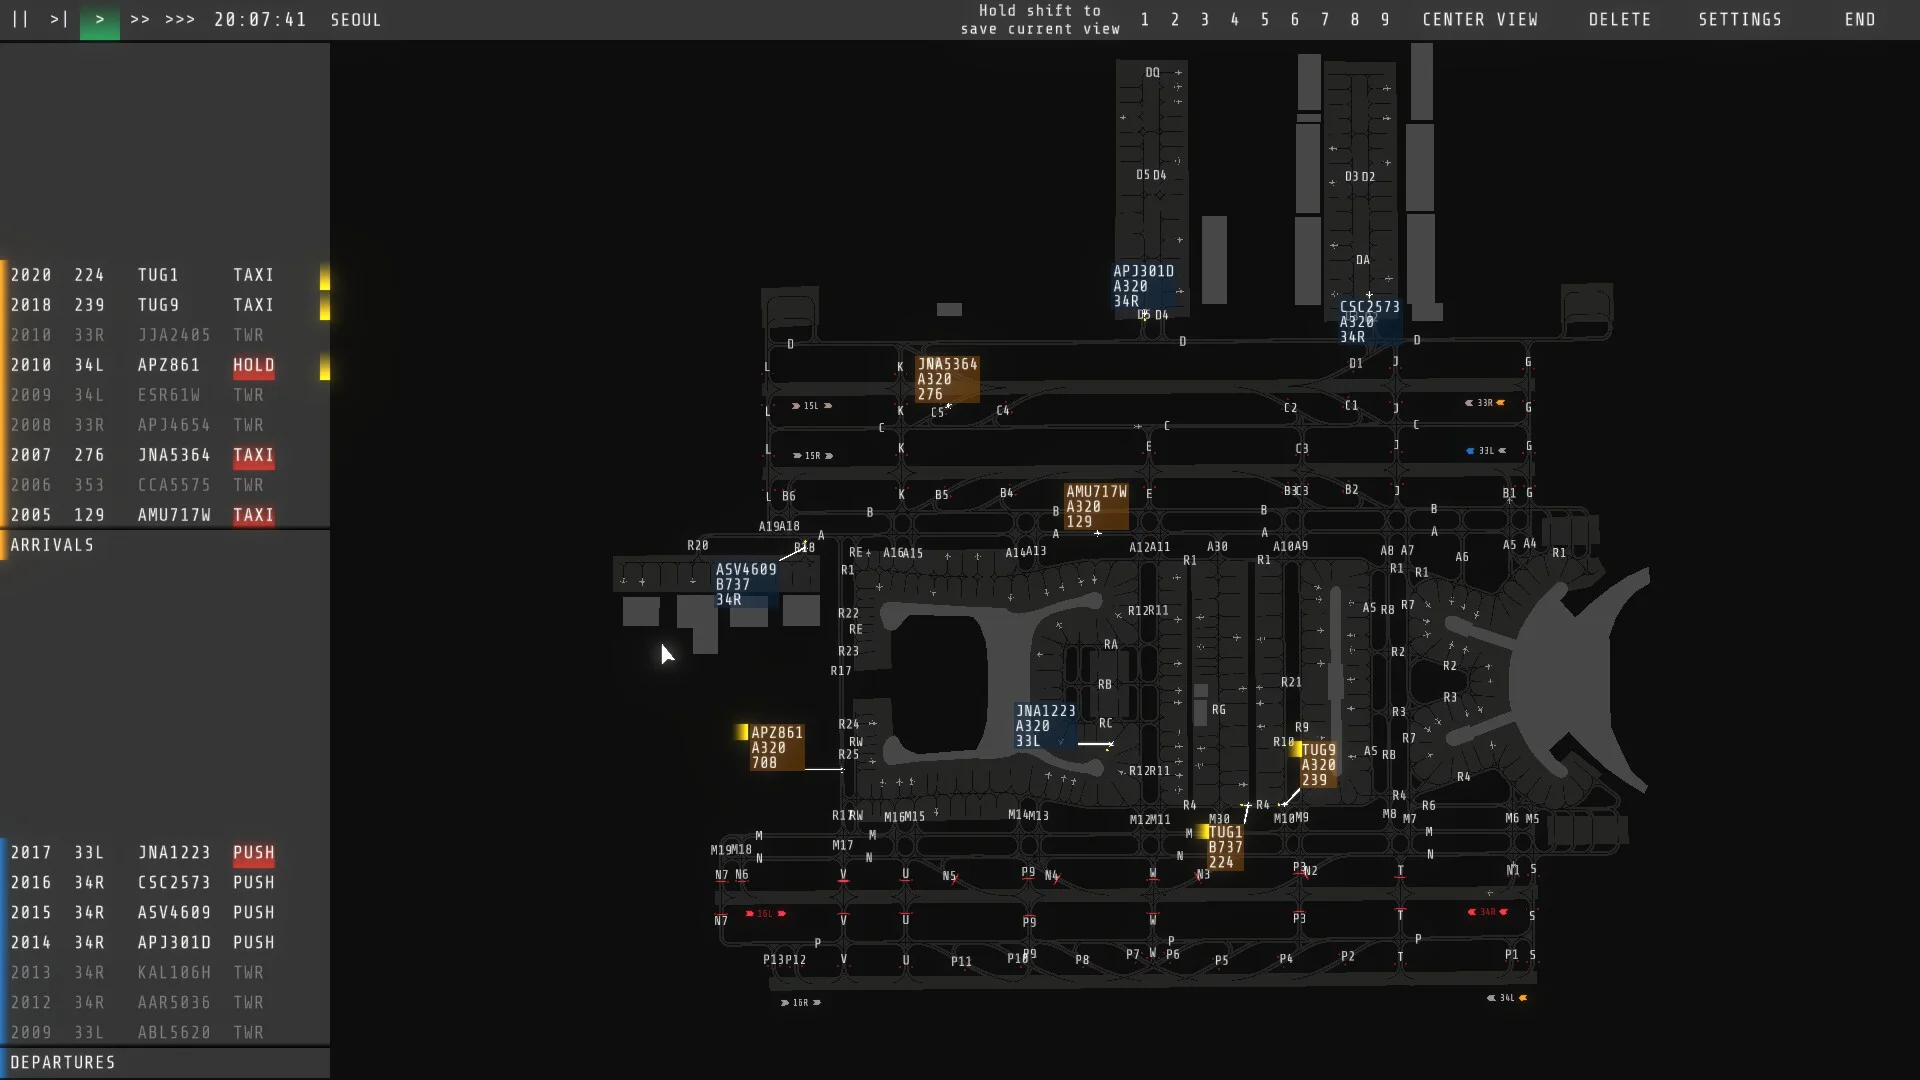The image size is (1920, 1080).
Task: Open the SEOUL airport selector
Action: click(355, 19)
